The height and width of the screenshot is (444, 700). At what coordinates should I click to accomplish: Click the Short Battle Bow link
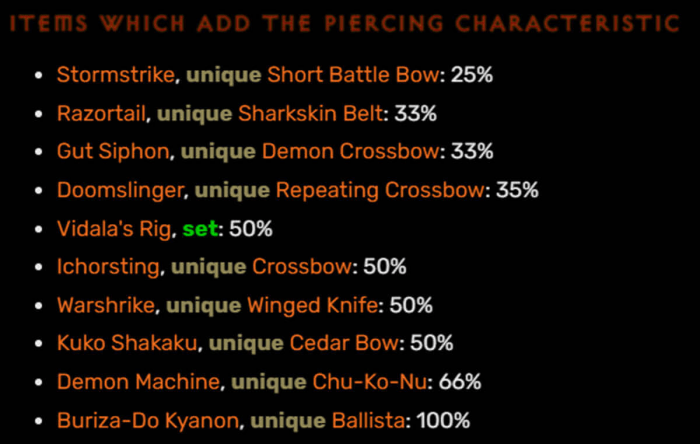point(353,75)
